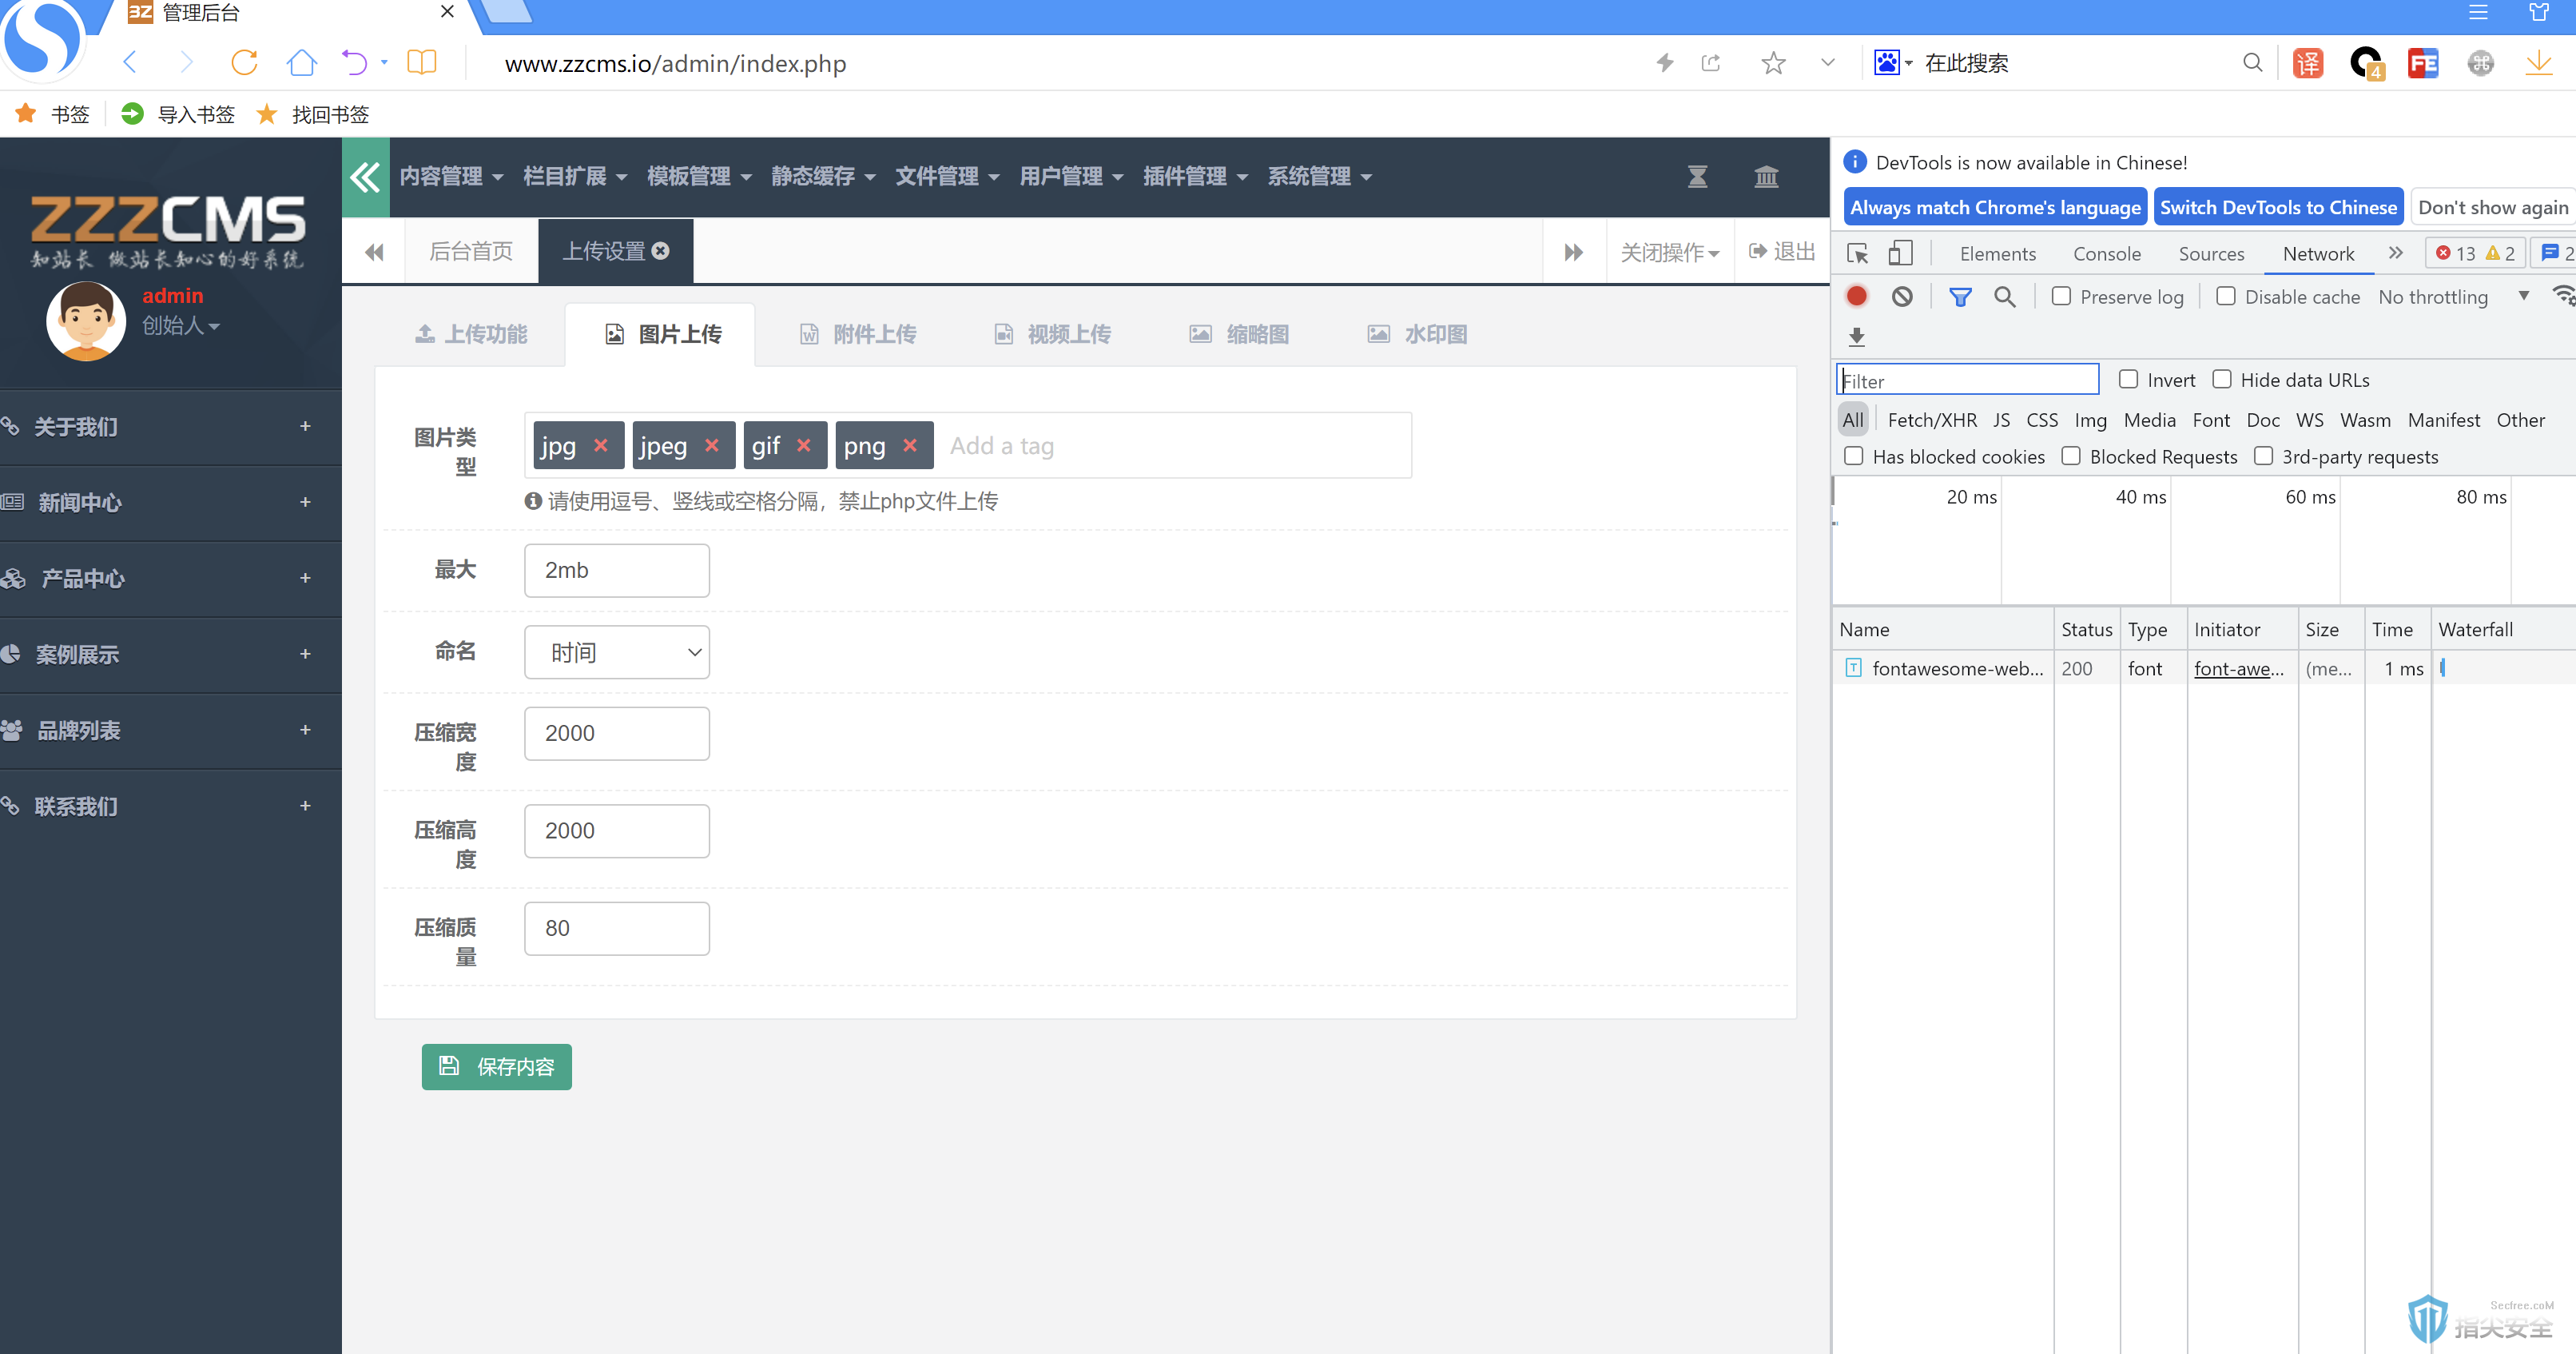The width and height of the screenshot is (2576, 1354).
Task: Expand 产品中心 plus sign
Action: click(x=305, y=578)
